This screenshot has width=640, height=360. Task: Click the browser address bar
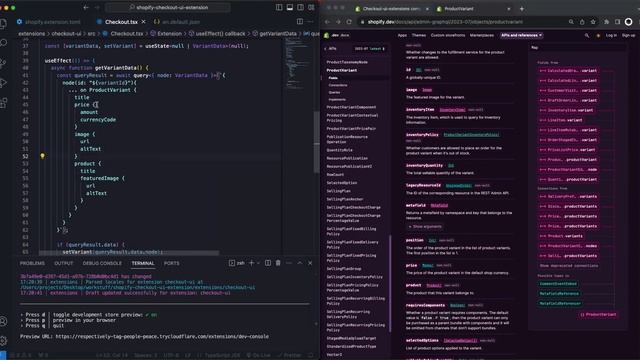(x=461, y=22)
